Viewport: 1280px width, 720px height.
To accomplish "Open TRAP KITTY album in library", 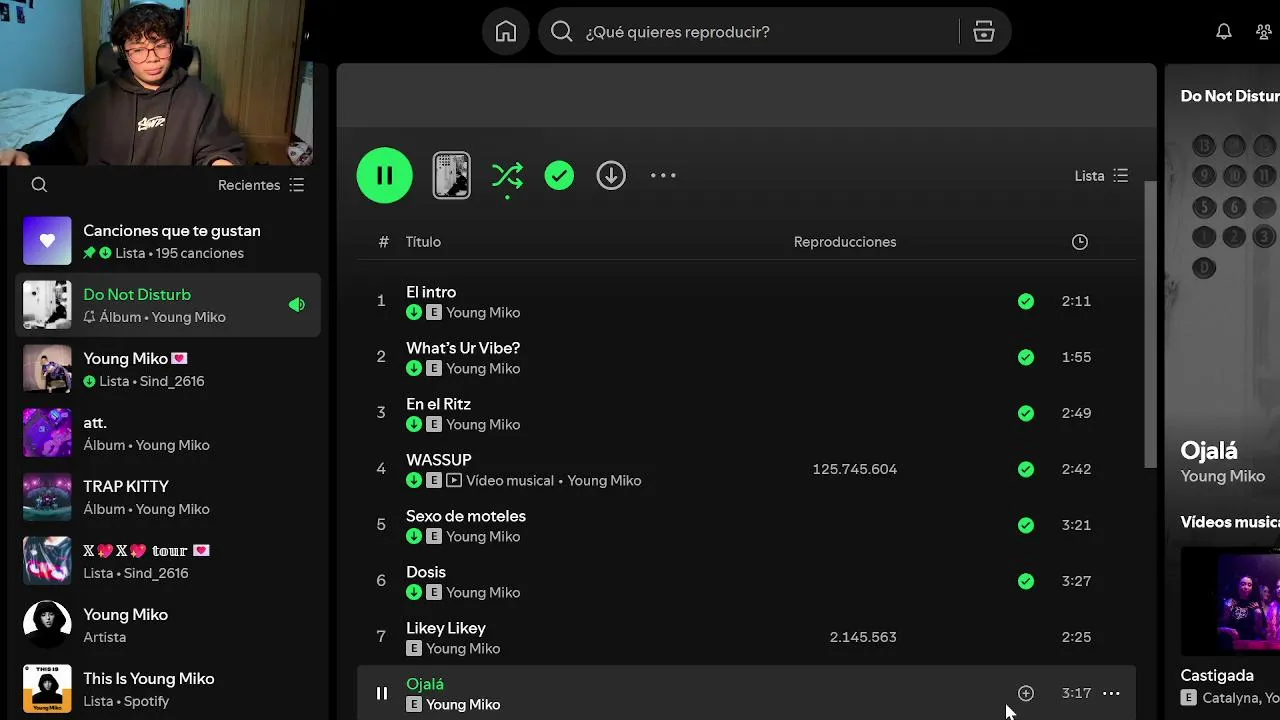I will pos(168,497).
